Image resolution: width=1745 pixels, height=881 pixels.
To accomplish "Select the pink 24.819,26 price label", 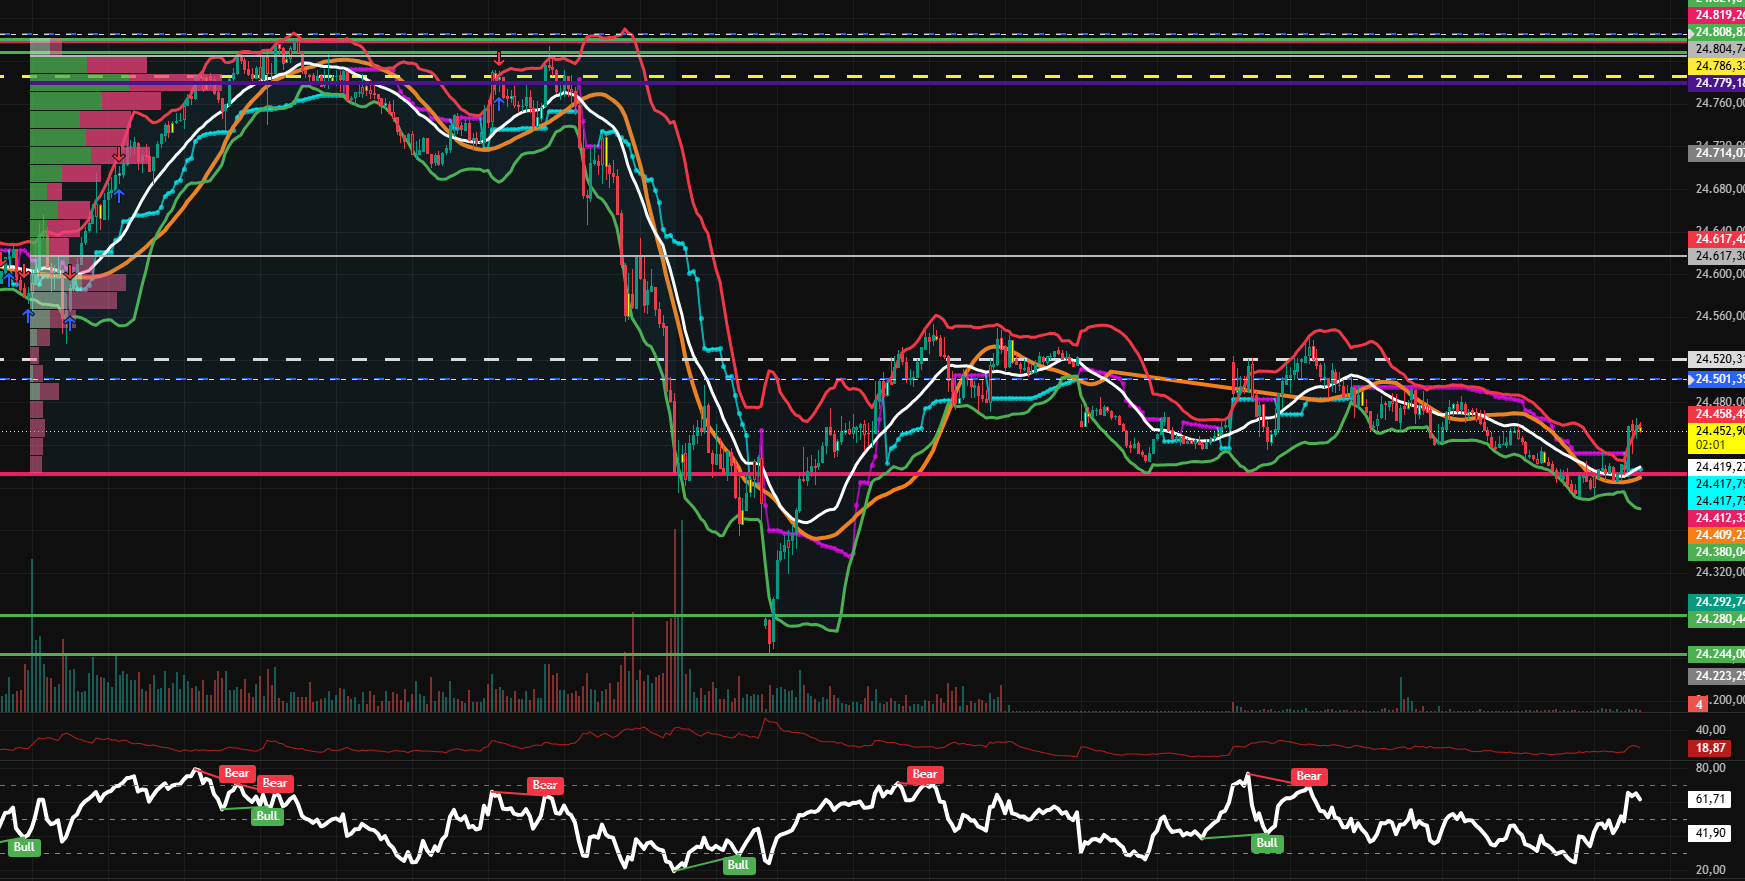I will tap(1717, 15).
